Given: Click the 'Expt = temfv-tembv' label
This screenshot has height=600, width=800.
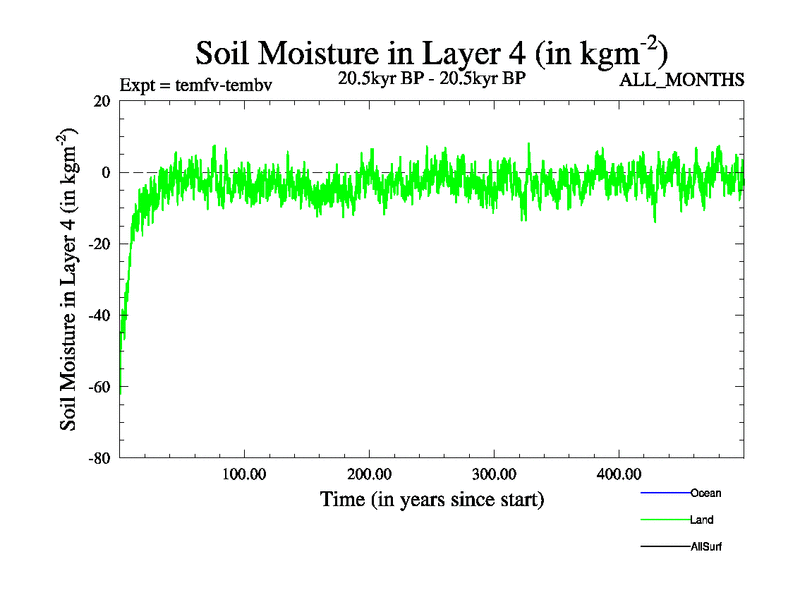Looking at the screenshot, I should coord(195,83).
